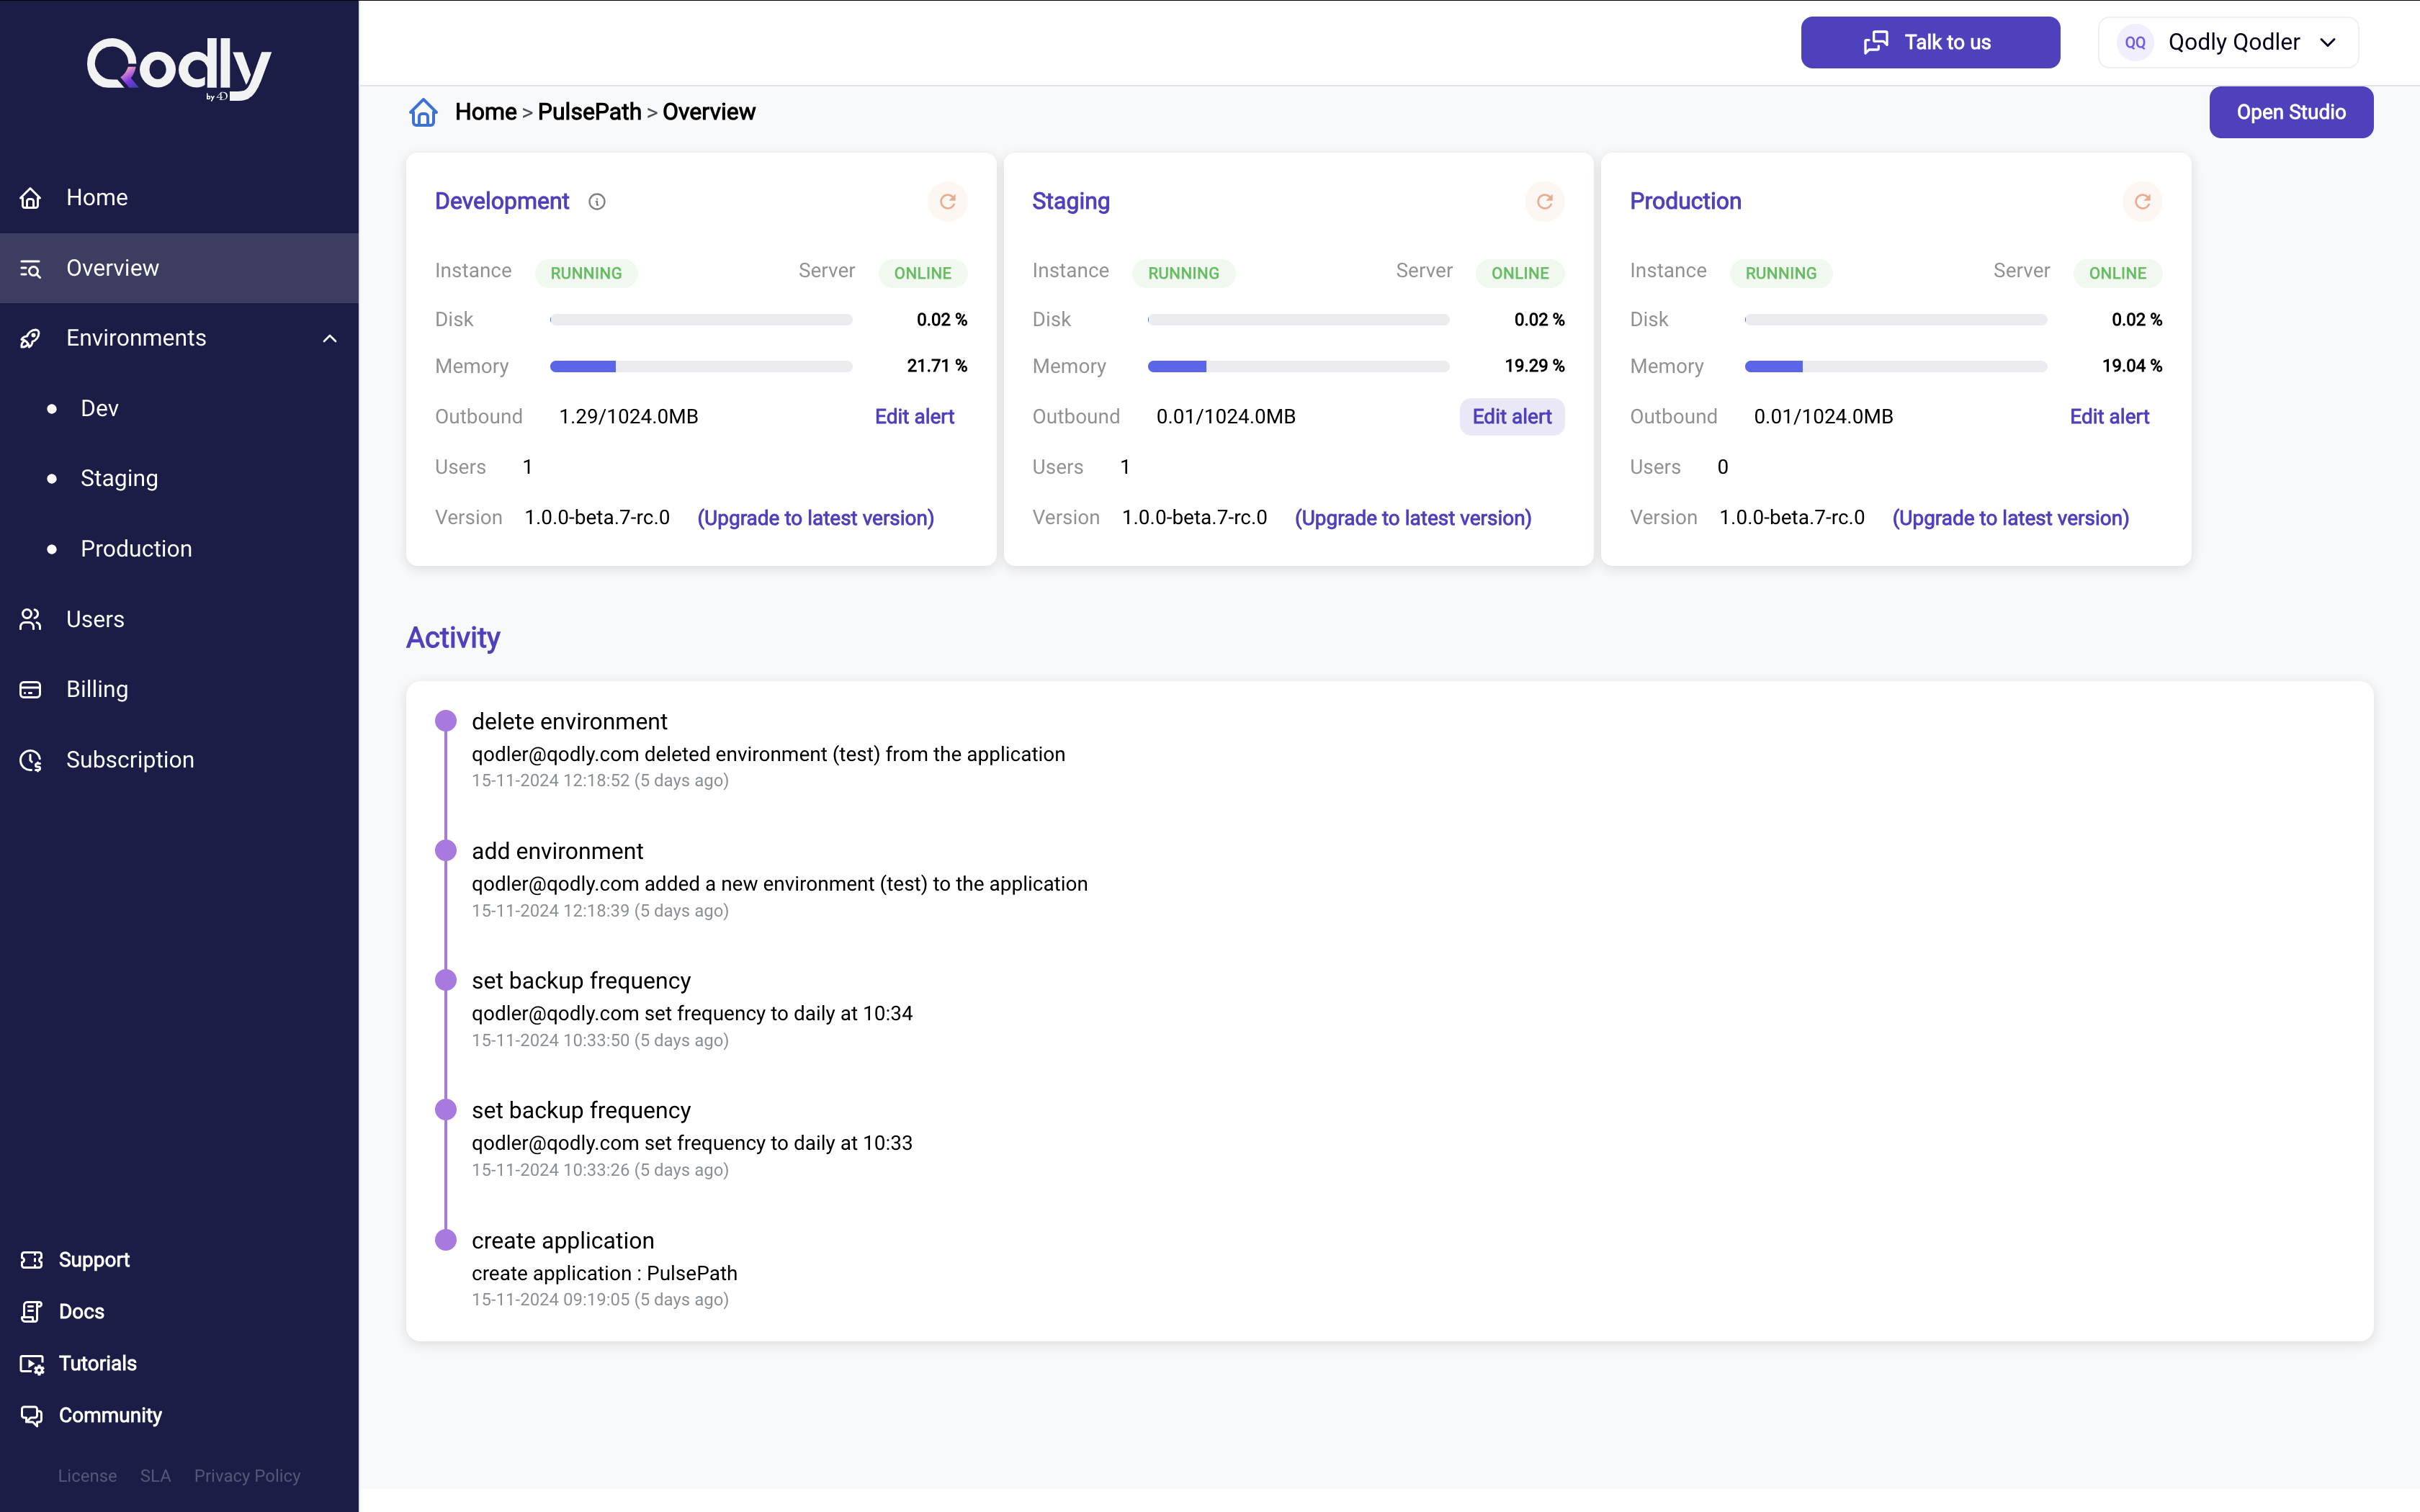This screenshot has height=1512, width=2420.
Task: Refresh the Development environment card
Action: (x=948, y=202)
